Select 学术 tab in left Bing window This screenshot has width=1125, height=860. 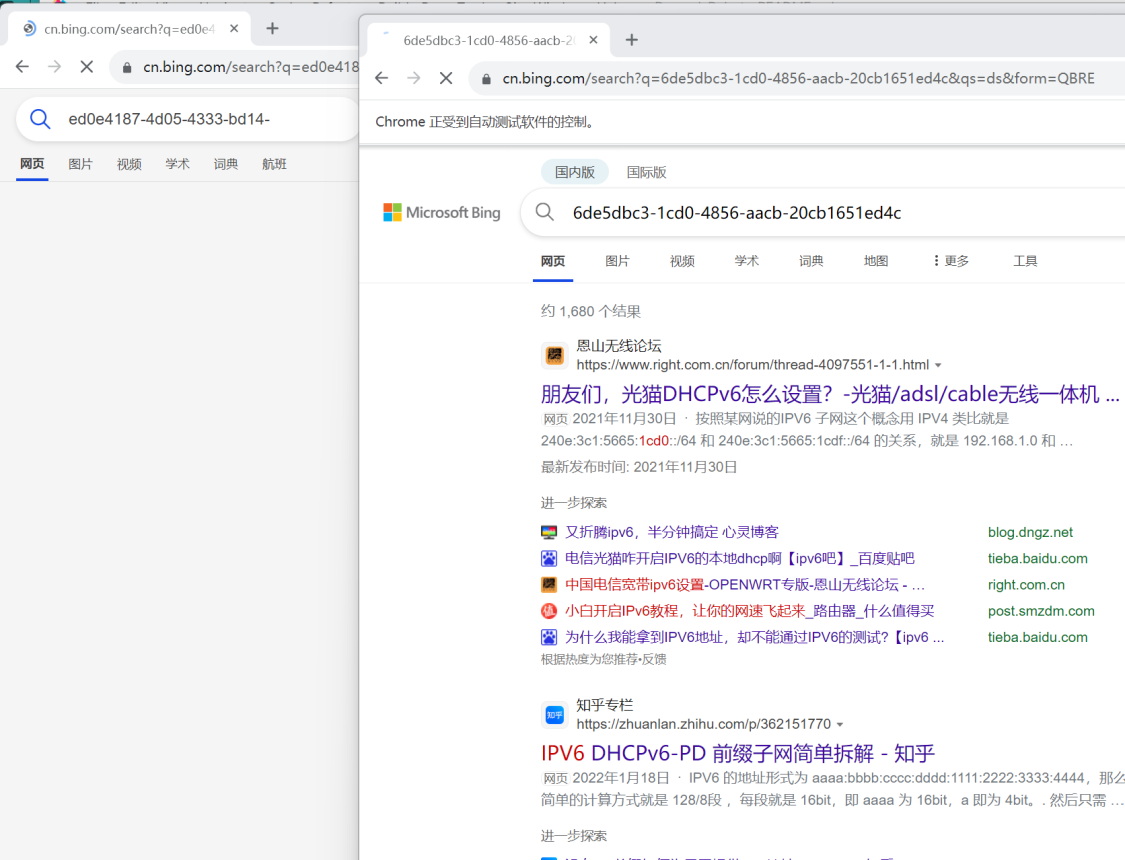coord(177,164)
